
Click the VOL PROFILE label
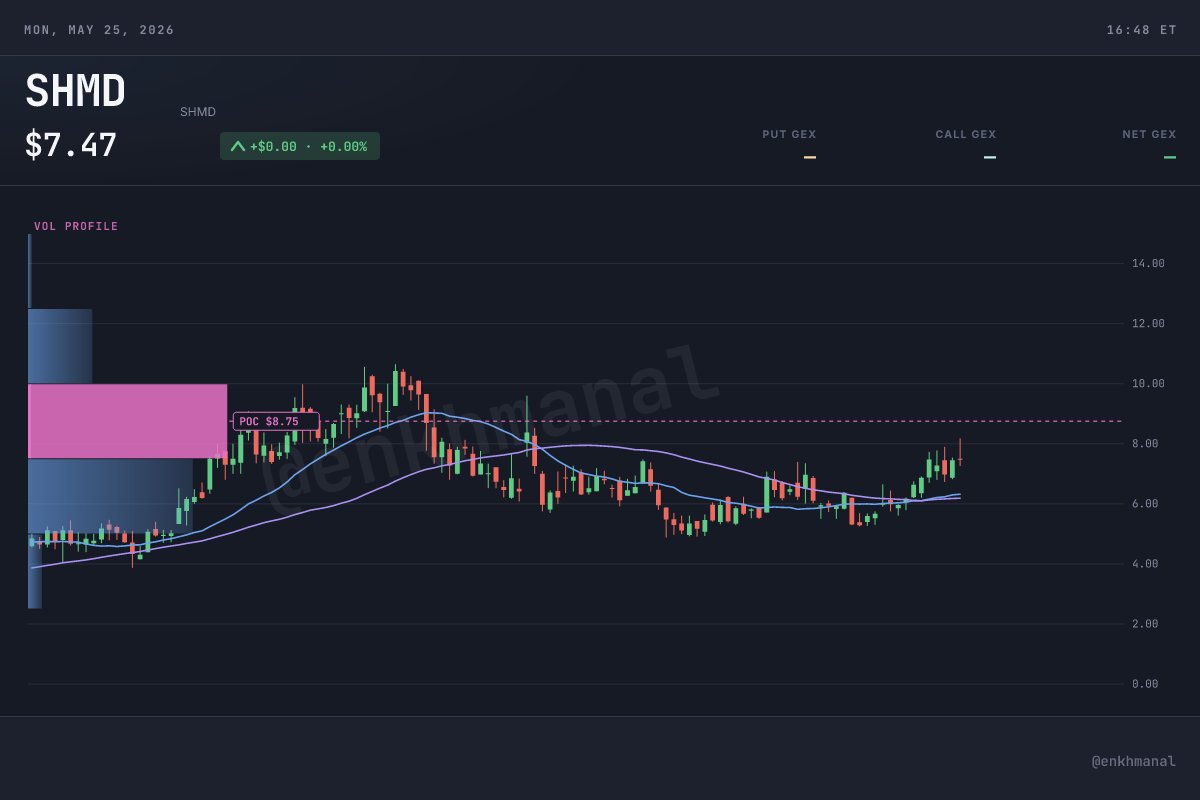point(76,226)
